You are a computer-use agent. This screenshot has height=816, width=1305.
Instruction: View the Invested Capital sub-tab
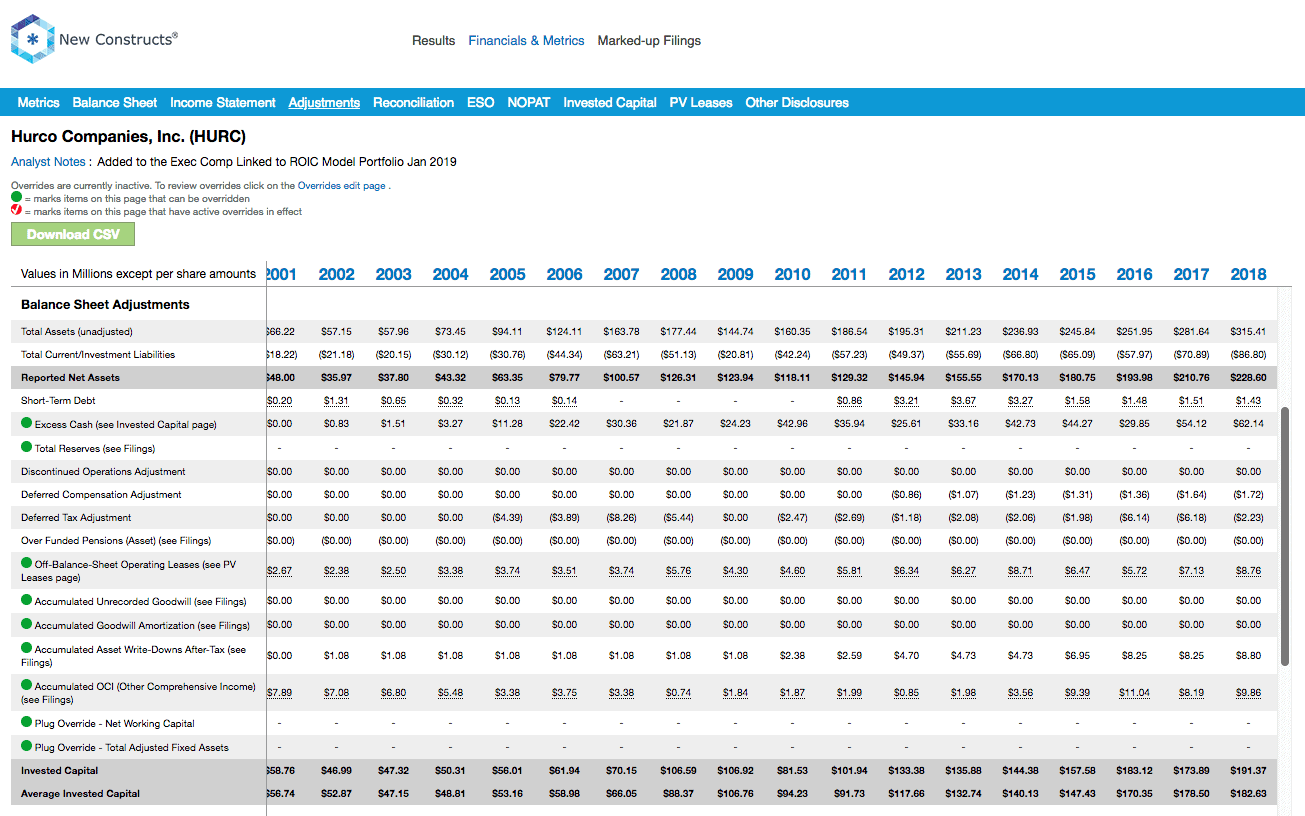610,103
